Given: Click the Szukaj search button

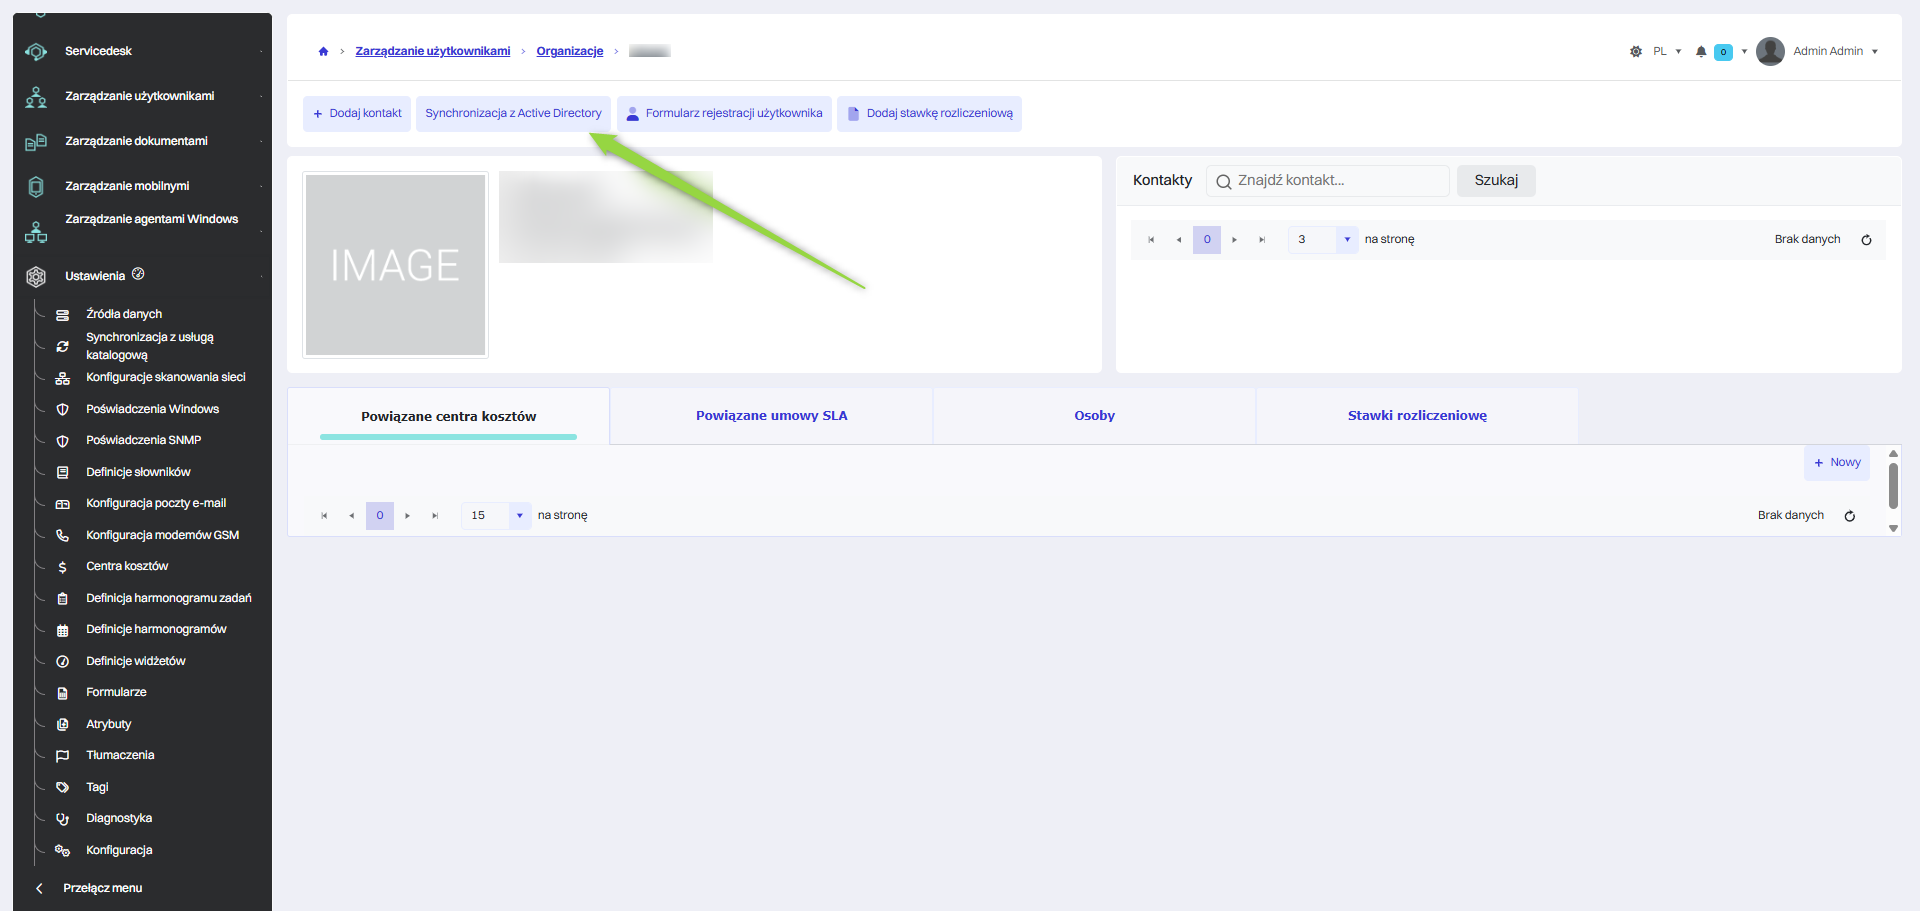Looking at the screenshot, I should [x=1496, y=181].
